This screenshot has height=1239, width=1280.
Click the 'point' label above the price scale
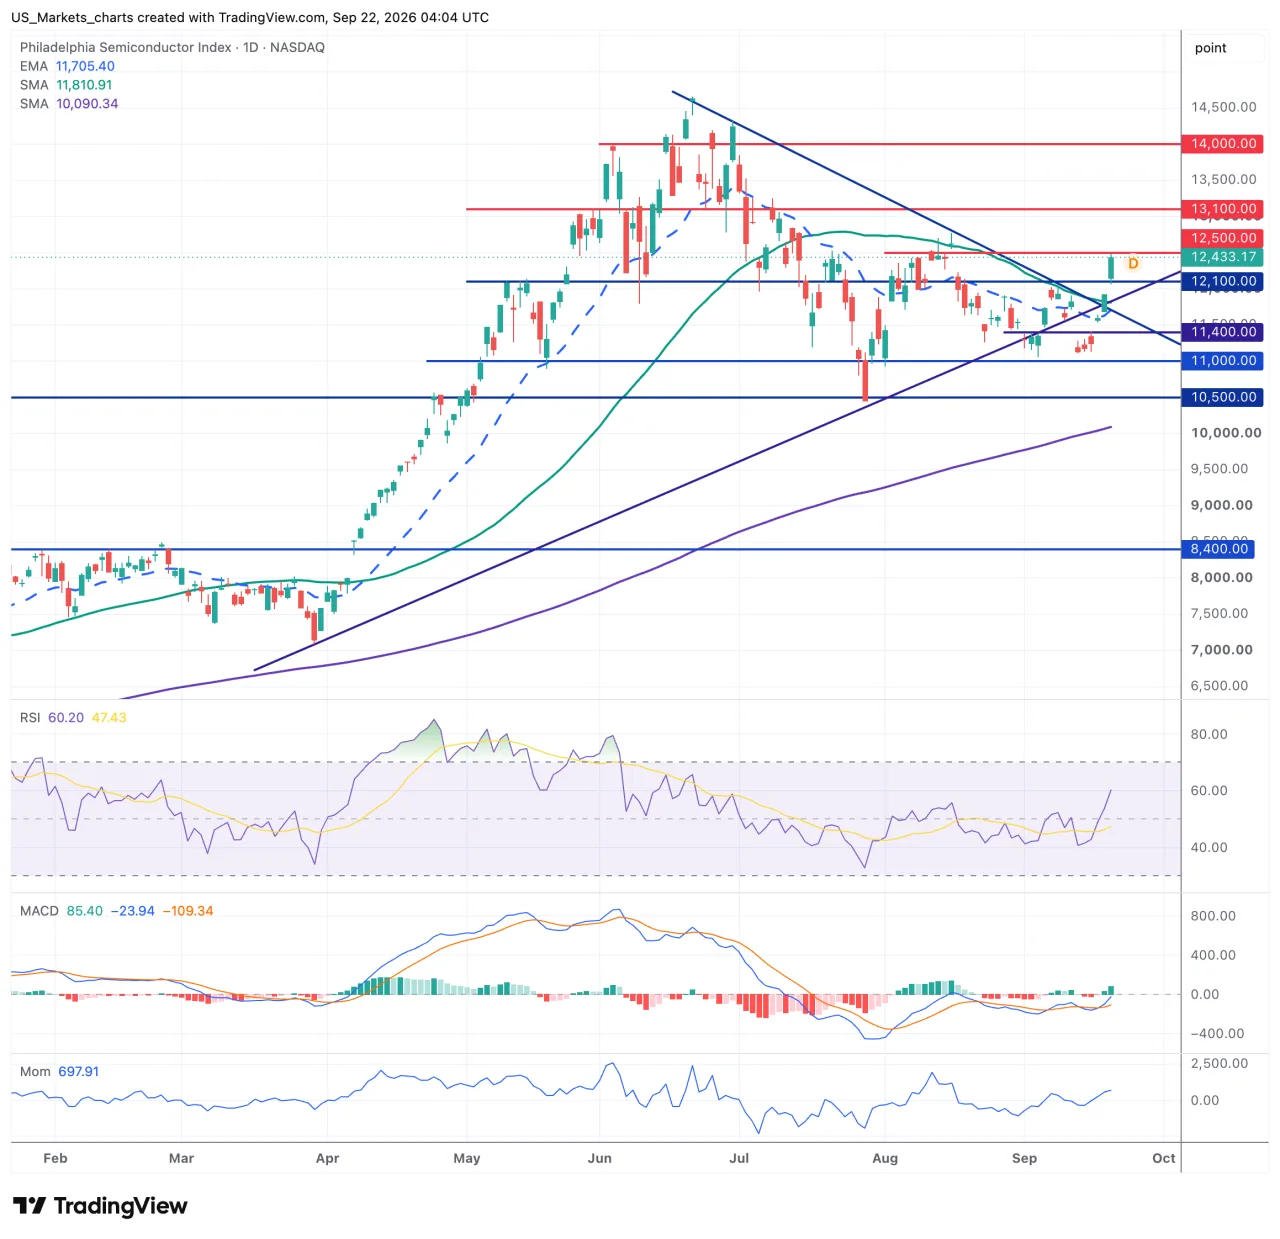1210,48
